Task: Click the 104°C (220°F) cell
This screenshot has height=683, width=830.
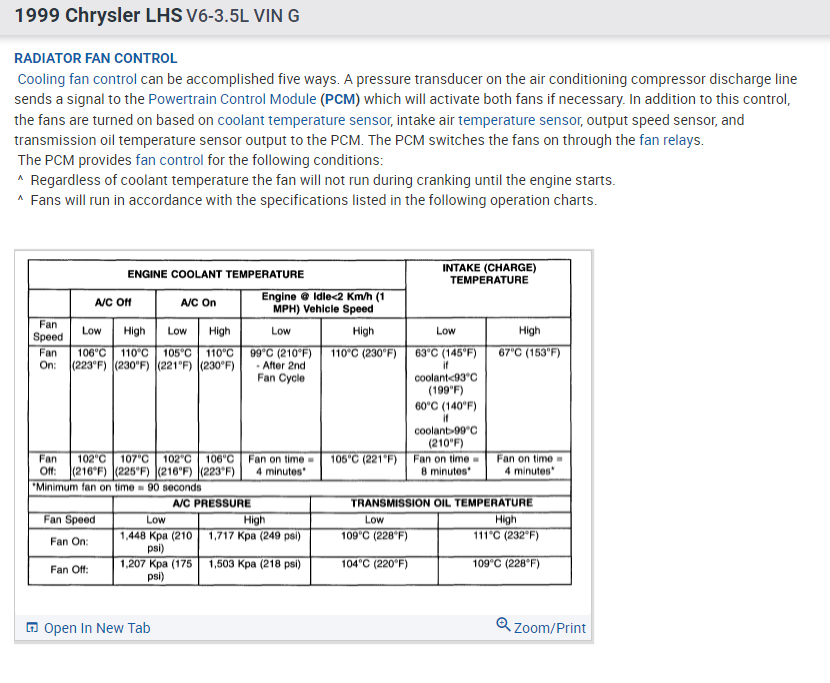Action: [x=374, y=570]
